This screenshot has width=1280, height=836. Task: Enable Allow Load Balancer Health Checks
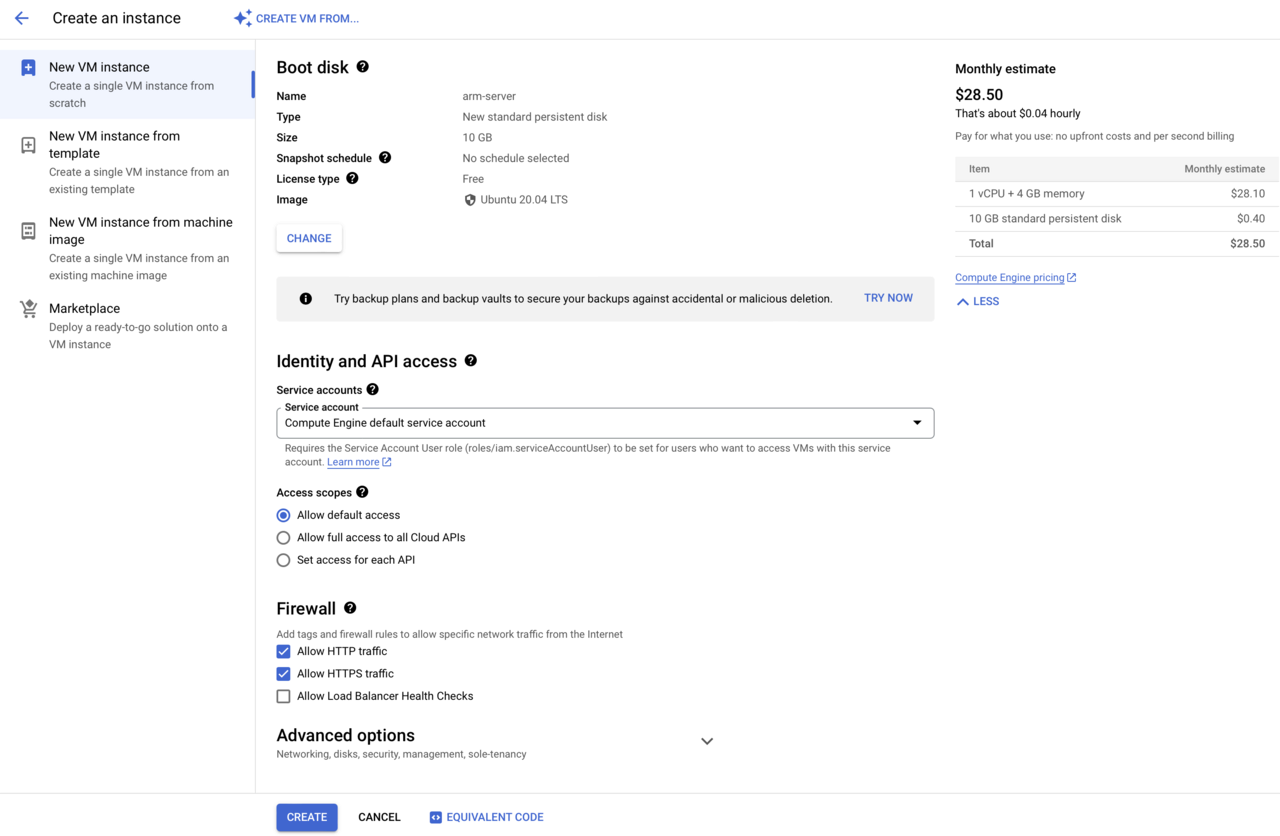click(284, 696)
